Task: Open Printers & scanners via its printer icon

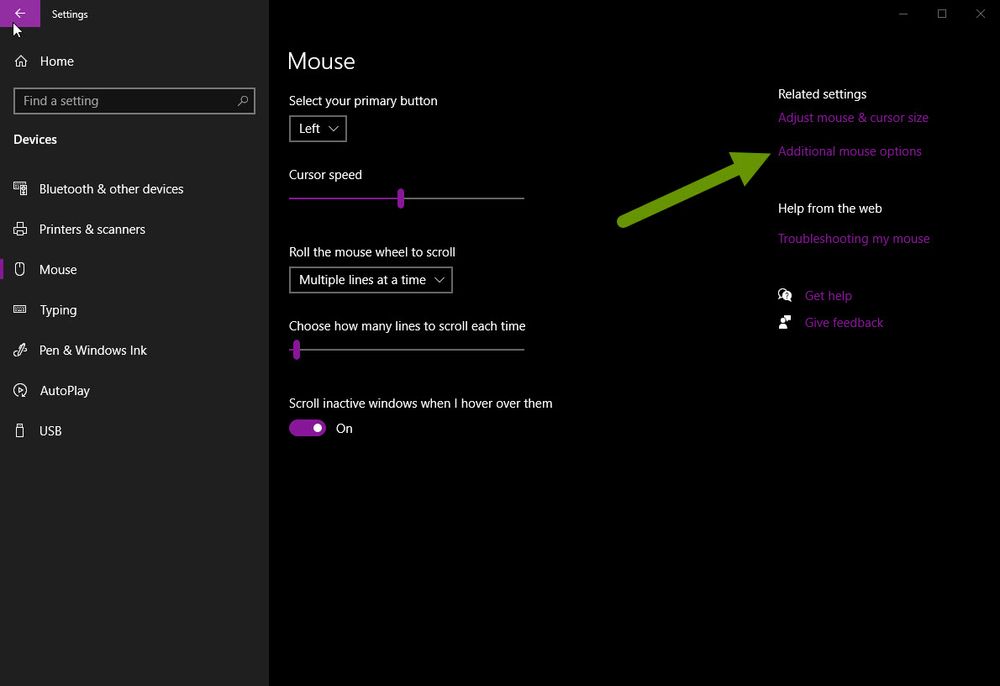Action: coord(20,229)
